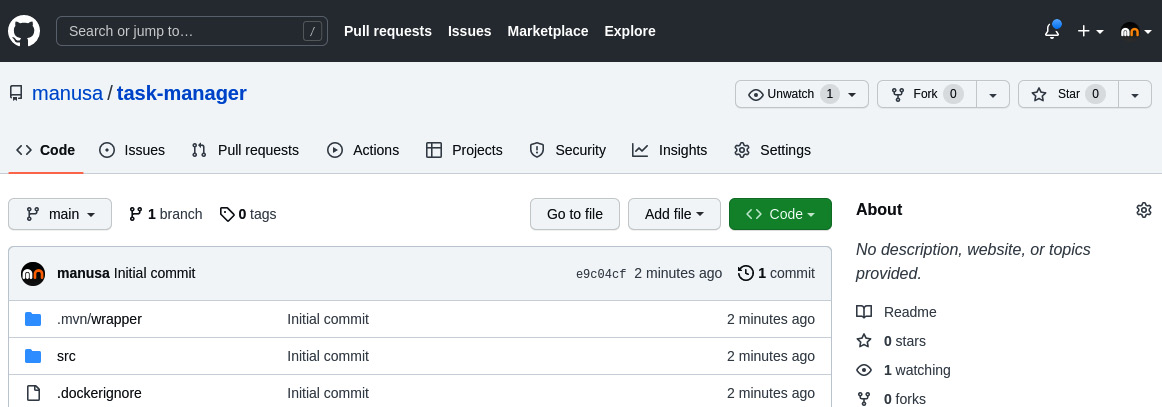
Task: View 0 forks in About sidebar
Action: tap(891, 399)
